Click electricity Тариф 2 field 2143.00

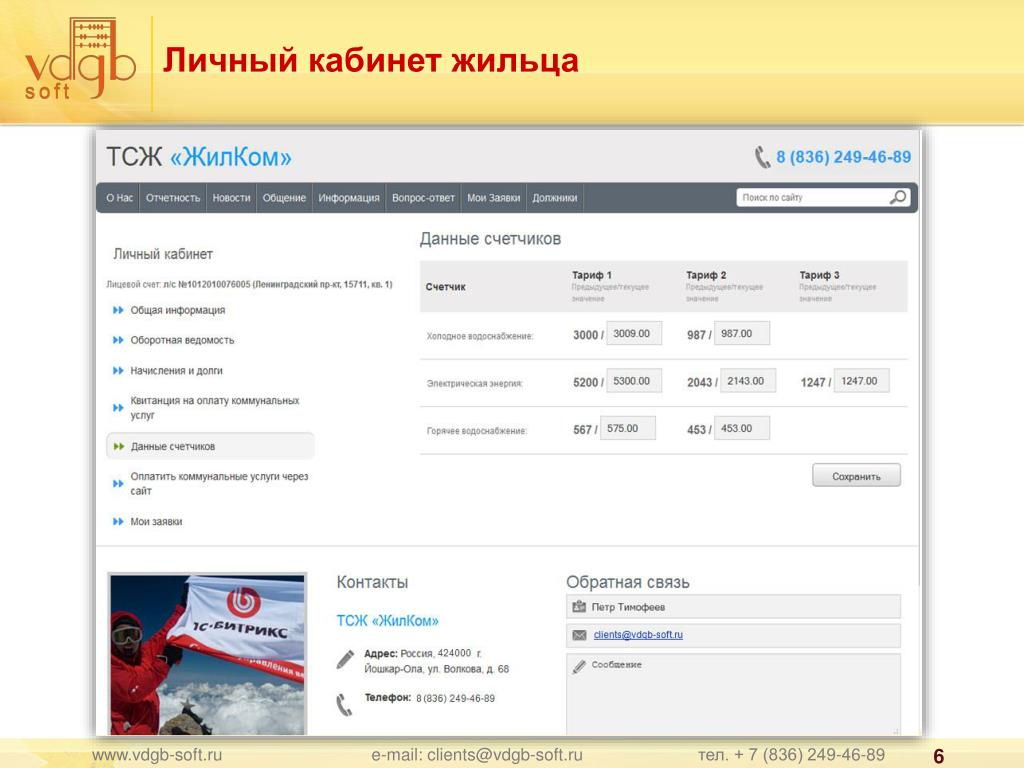coord(748,381)
